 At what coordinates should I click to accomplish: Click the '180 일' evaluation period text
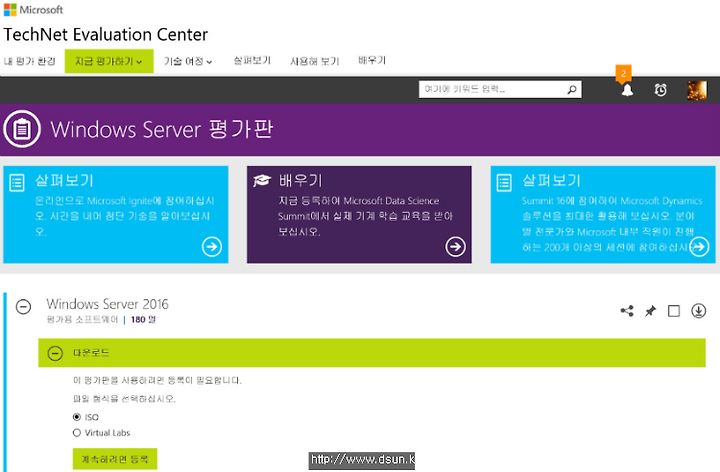click(143, 320)
